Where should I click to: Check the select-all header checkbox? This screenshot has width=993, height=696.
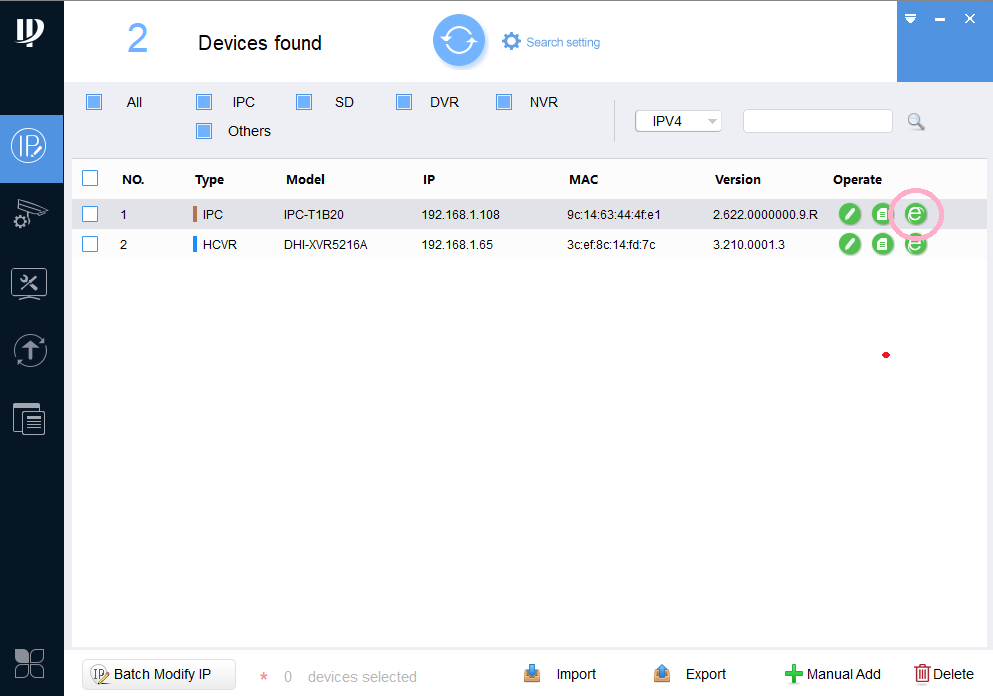(90, 178)
